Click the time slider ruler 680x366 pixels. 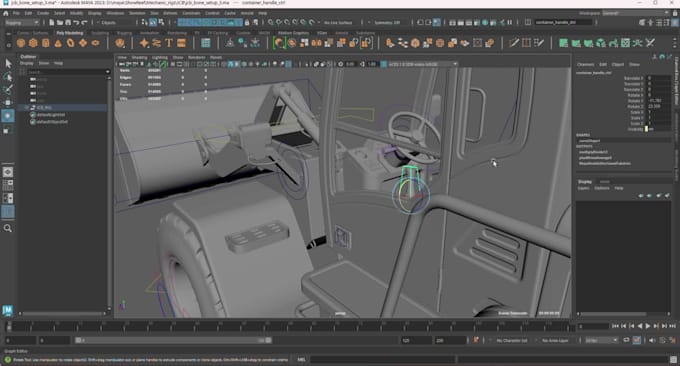(290, 326)
